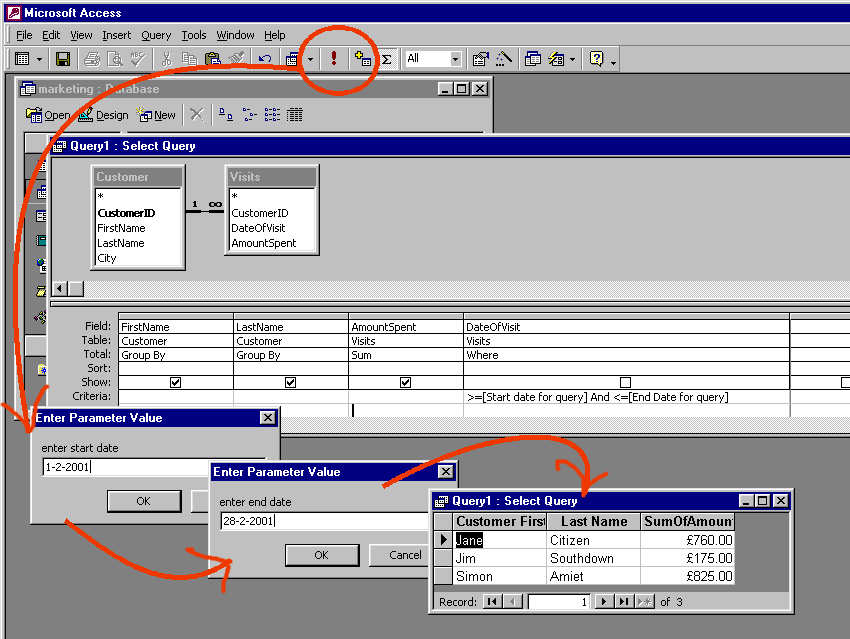Viewport: 850px width, 639px height.
Task: Switch database window to Large Icons view
Action: click(x=226, y=114)
